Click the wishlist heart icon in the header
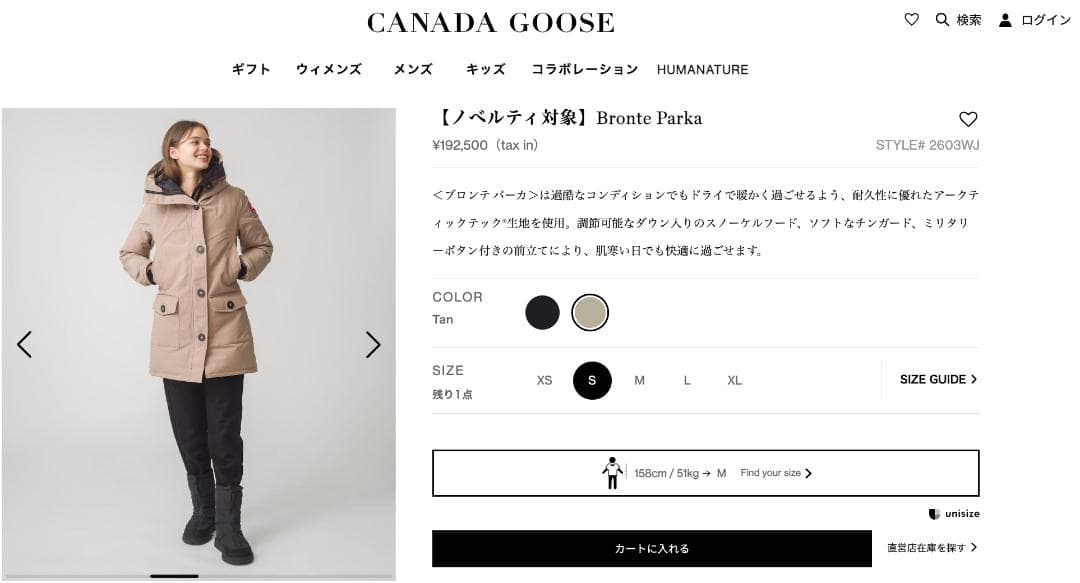Screen dimensions: 1080x583 (911, 19)
